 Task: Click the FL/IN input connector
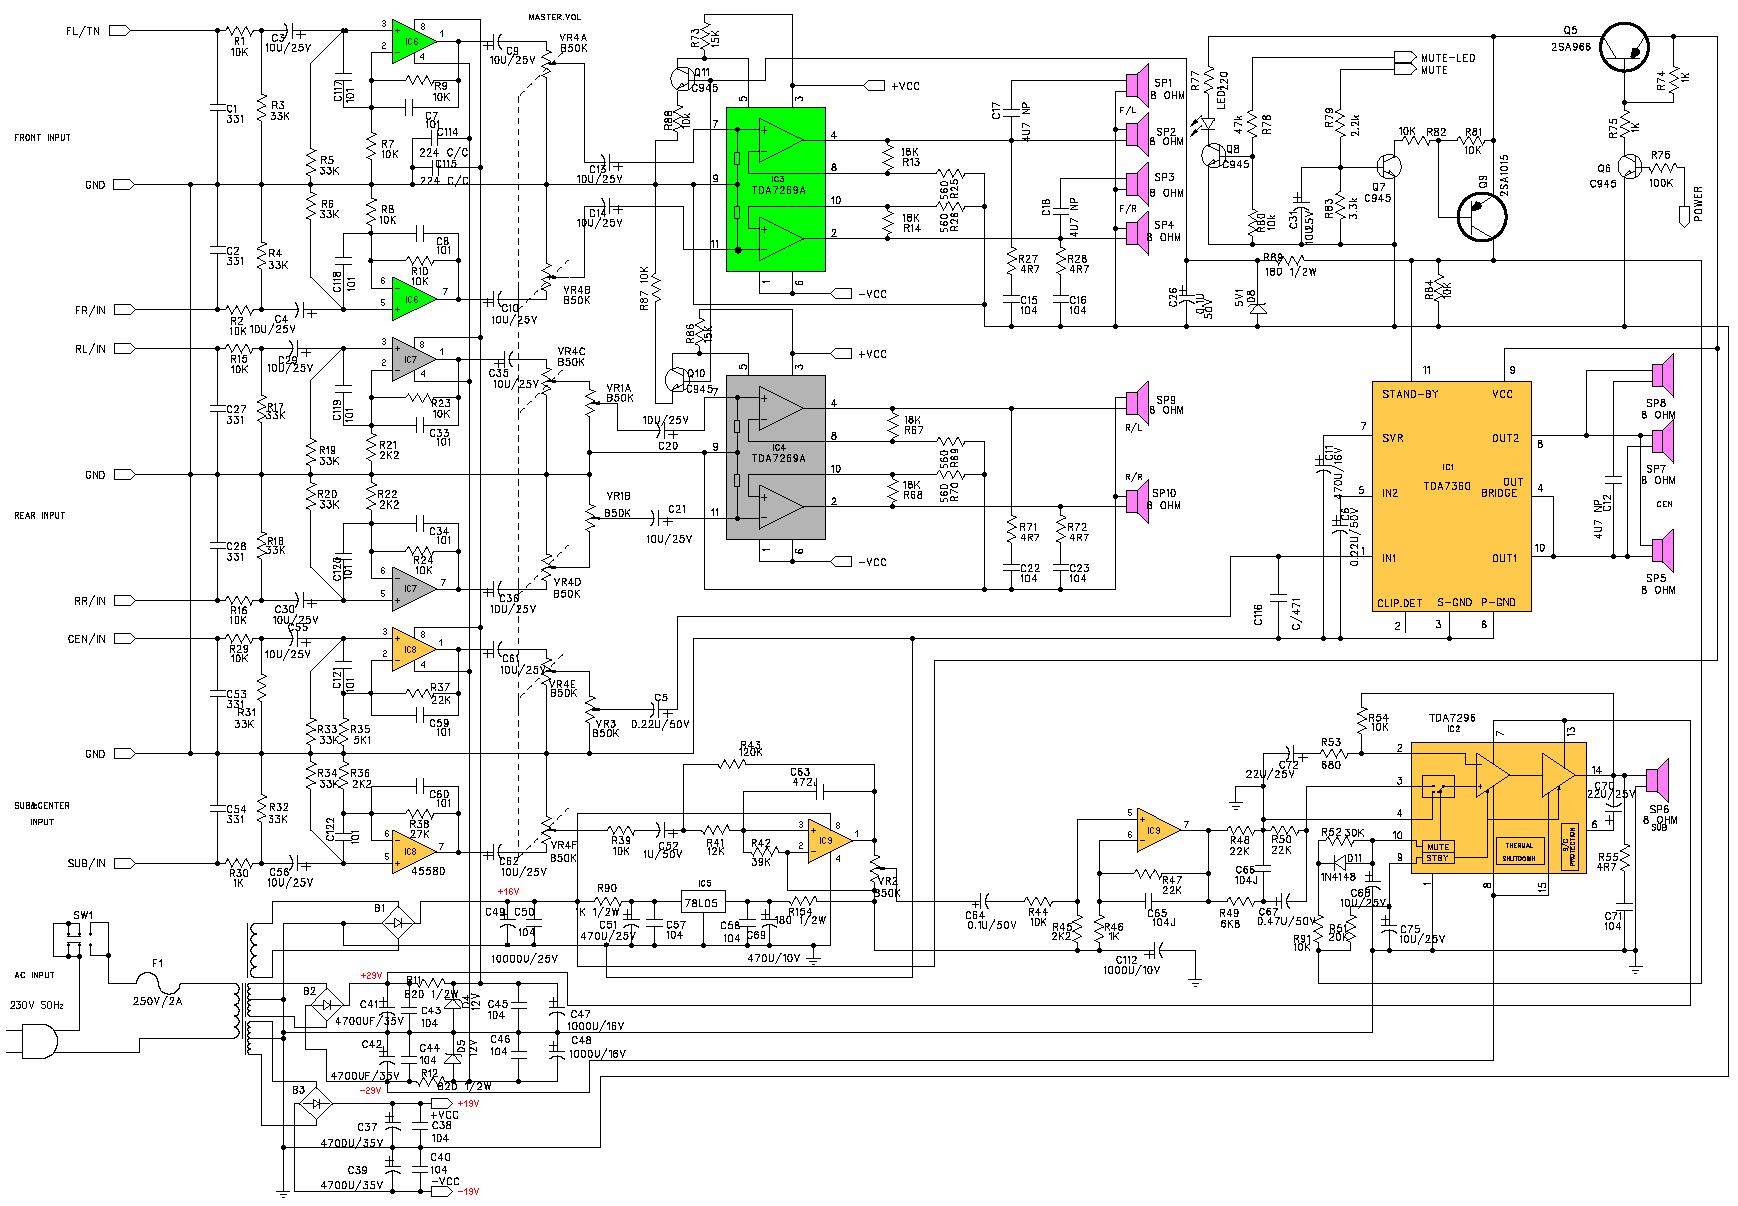pyautogui.click(x=118, y=31)
